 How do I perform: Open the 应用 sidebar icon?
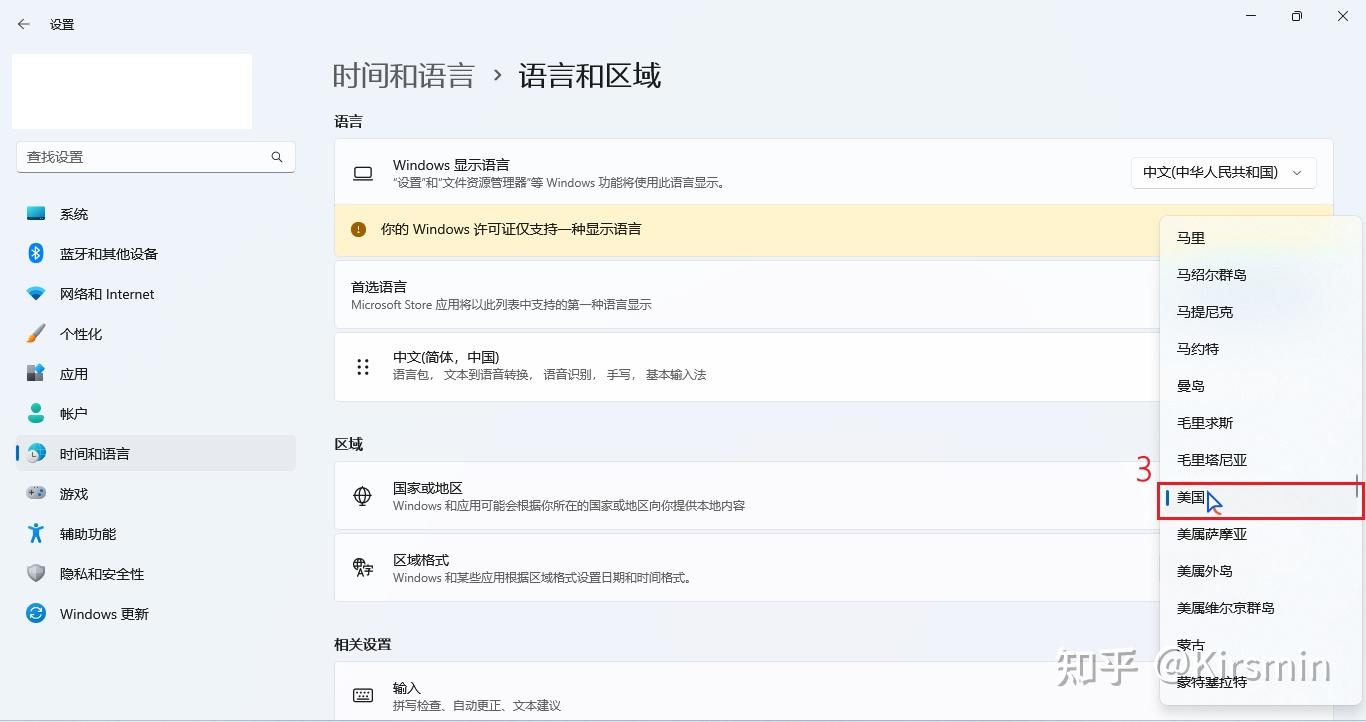point(36,373)
